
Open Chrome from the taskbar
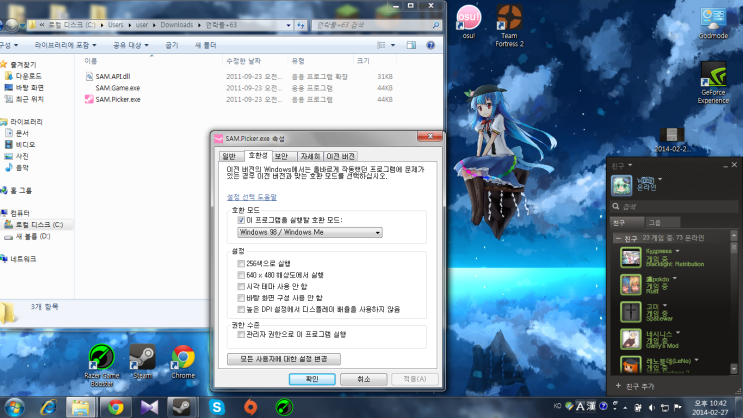click(x=115, y=408)
